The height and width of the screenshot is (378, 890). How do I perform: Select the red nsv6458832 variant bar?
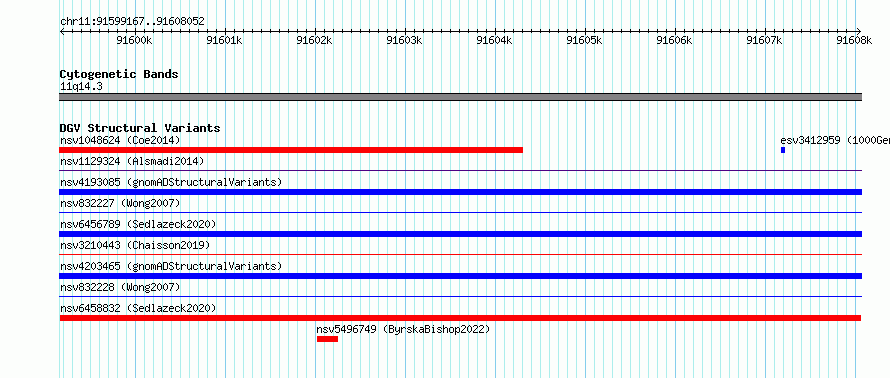[x=460, y=318]
